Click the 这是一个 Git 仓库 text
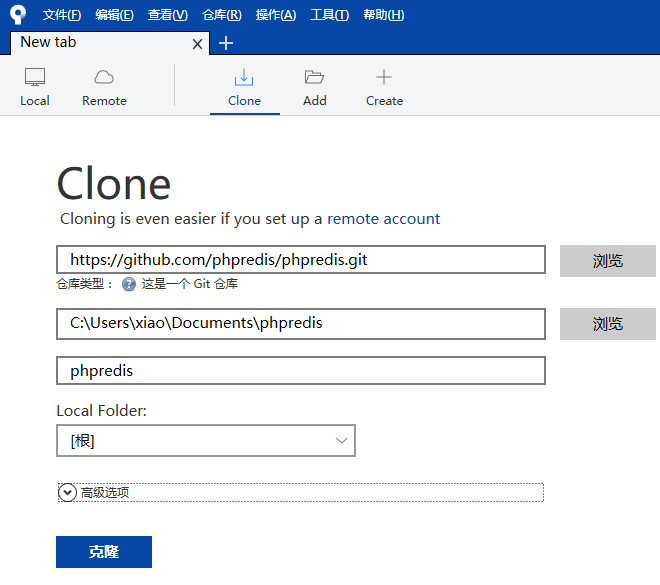 189,284
